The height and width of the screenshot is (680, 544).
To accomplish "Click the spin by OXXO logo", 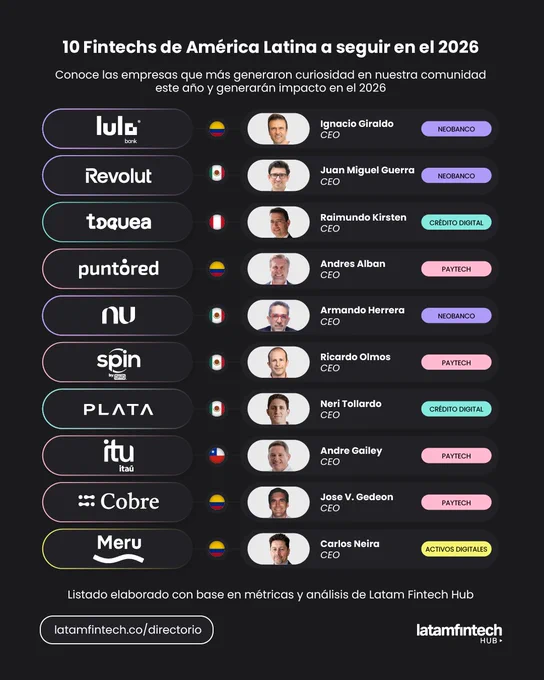I will click(118, 363).
